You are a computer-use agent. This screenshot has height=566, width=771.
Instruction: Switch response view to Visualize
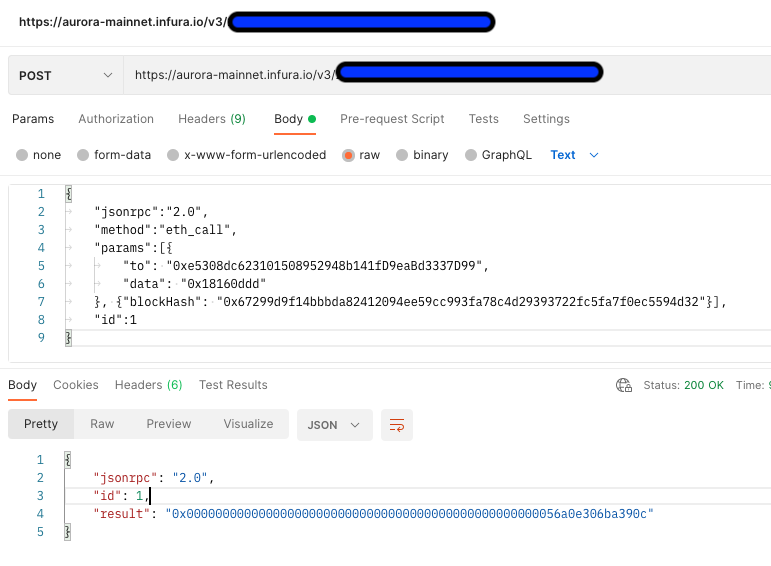pos(248,424)
